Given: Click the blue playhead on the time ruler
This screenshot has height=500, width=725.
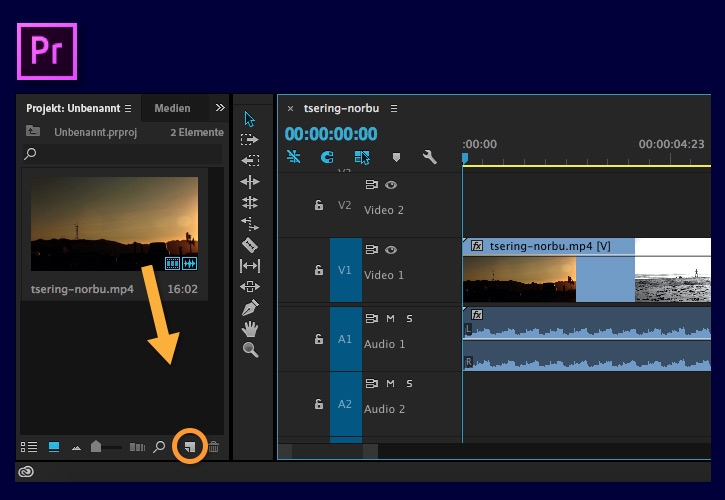Looking at the screenshot, I should coord(465,159).
